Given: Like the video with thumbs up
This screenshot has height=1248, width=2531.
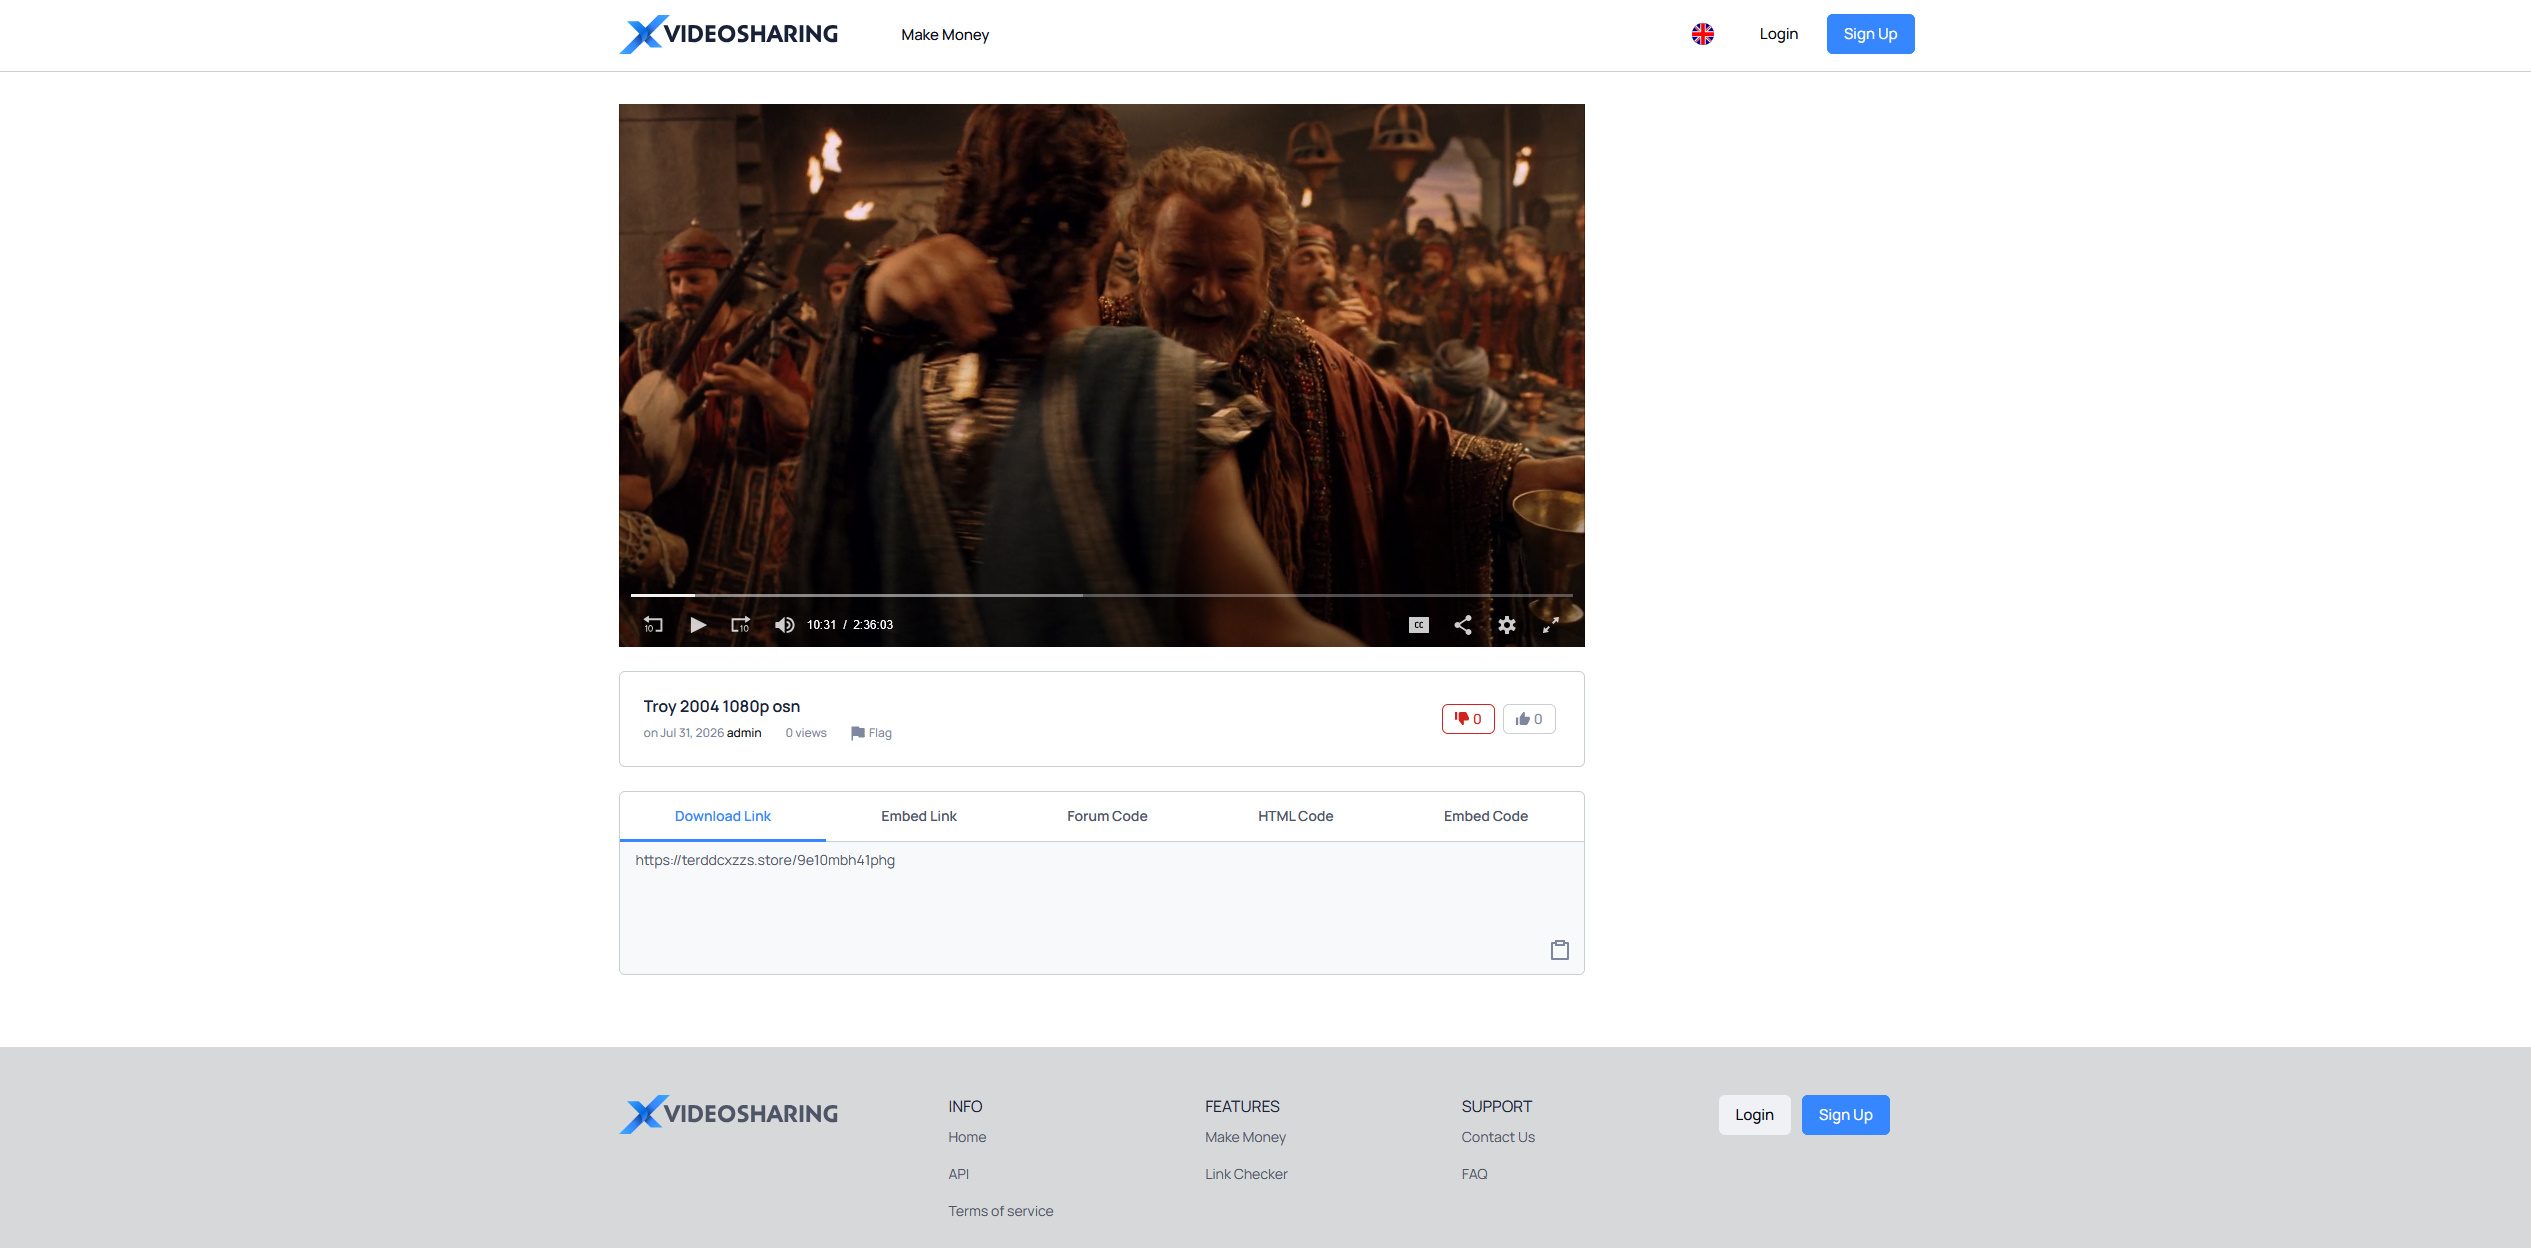Looking at the screenshot, I should coord(1529,719).
